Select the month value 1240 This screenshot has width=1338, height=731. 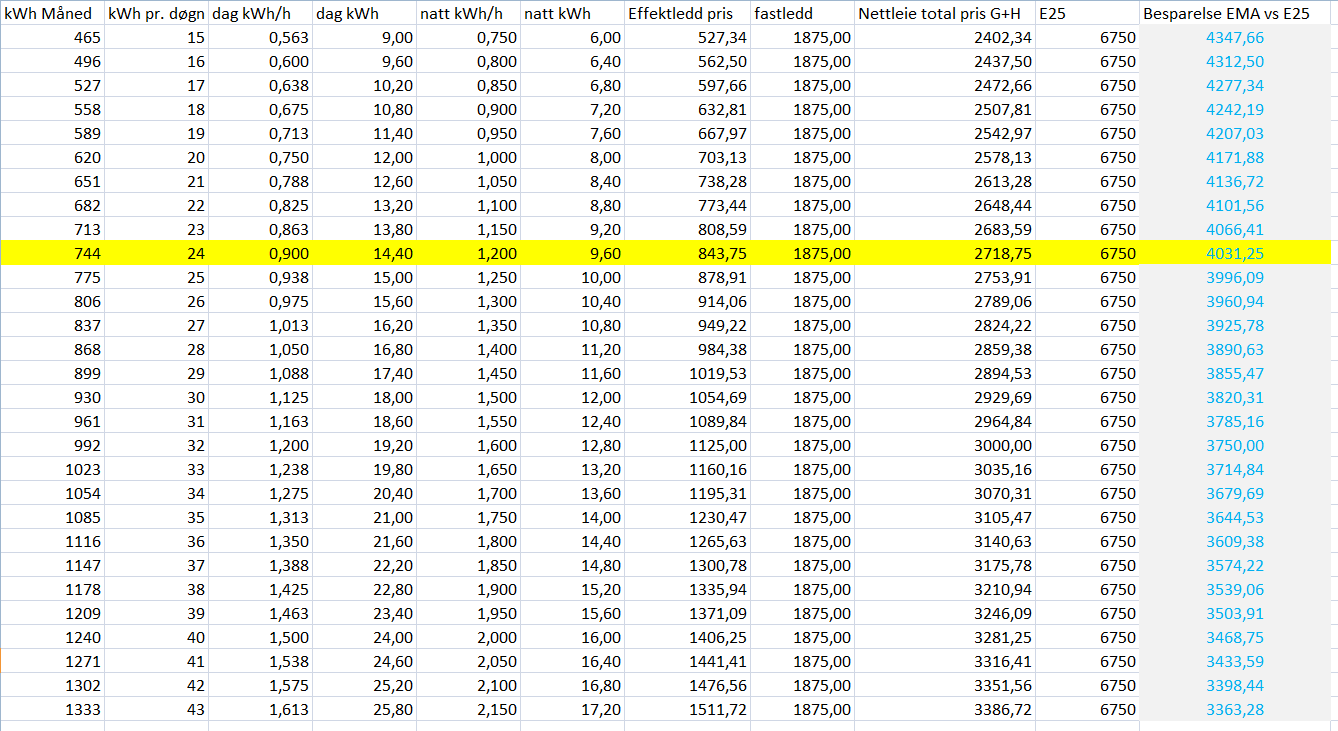(52, 638)
